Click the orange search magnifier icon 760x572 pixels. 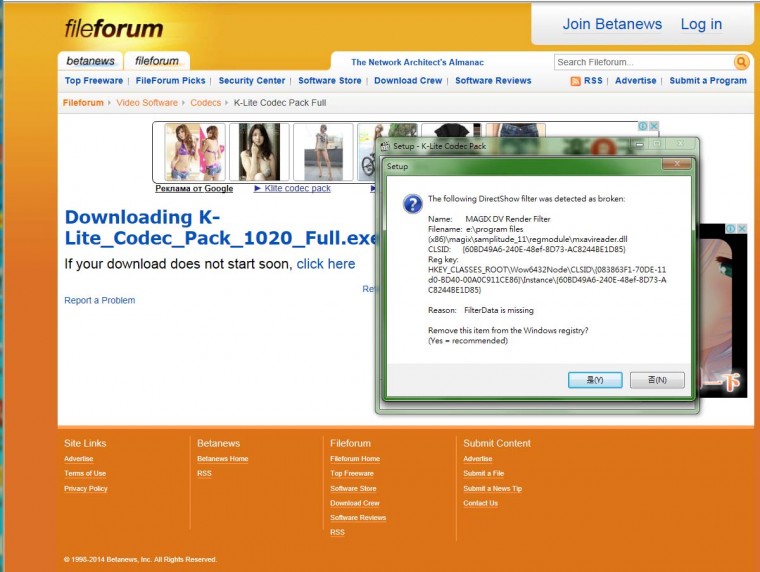click(741, 62)
